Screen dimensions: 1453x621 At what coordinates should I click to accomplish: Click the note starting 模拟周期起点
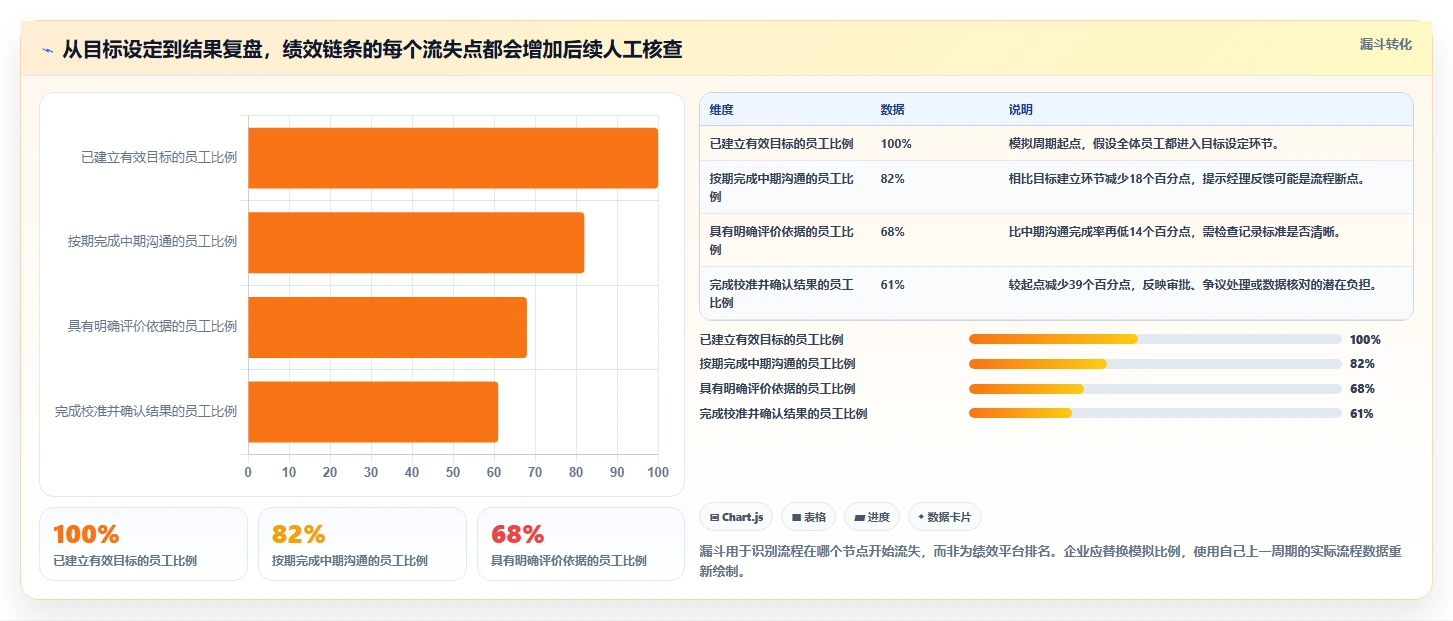tap(1144, 144)
